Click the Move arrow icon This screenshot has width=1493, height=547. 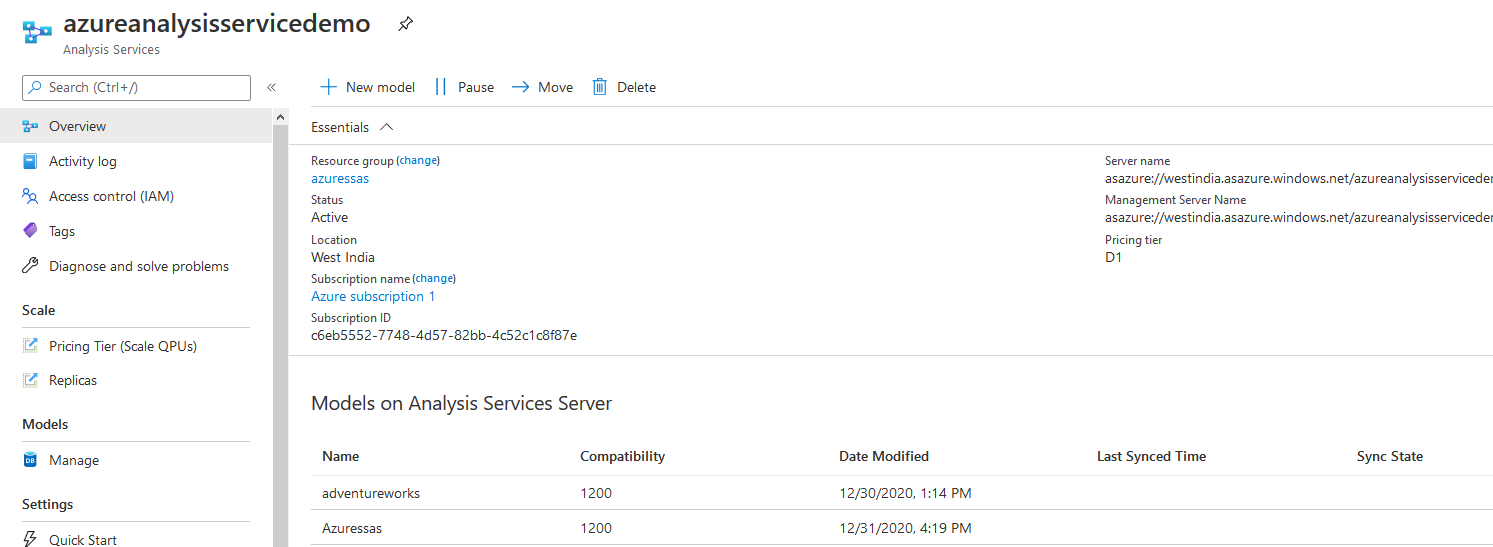click(520, 87)
